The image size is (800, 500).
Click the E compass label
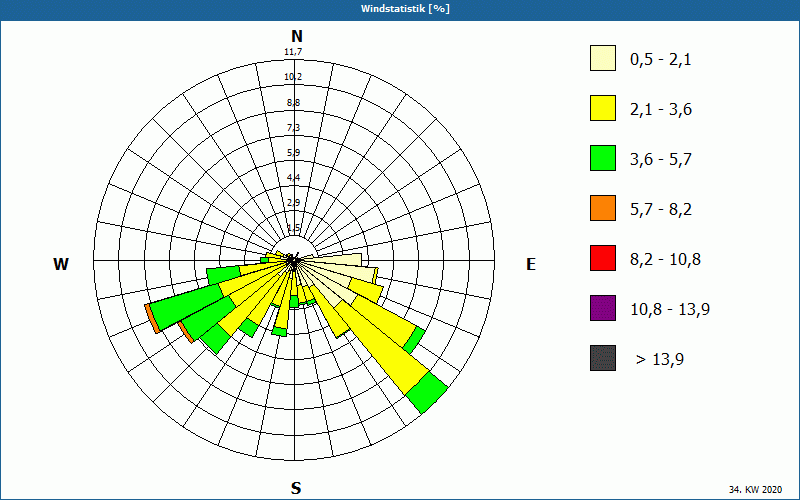[x=531, y=264]
